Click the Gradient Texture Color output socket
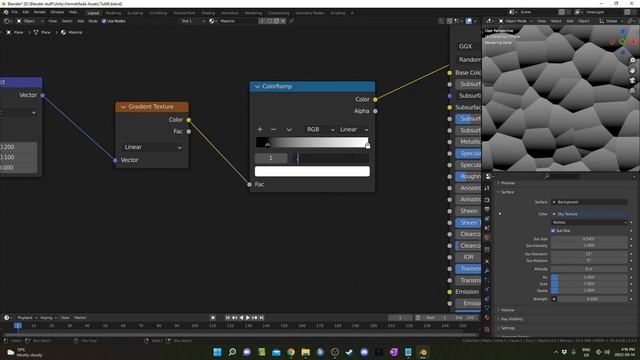Image resolution: width=640 pixels, height=360 pixels. [189, 120]
